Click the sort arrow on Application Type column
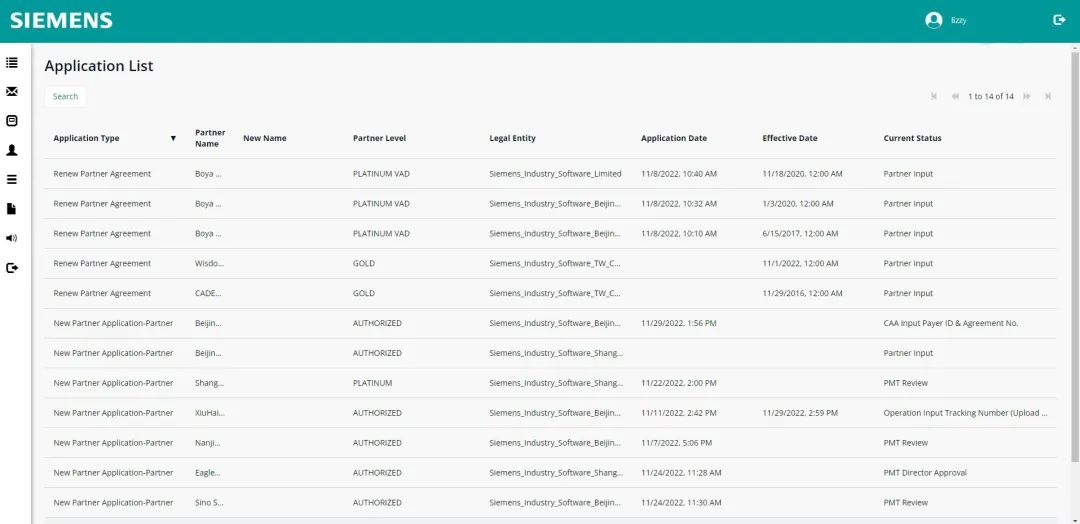 tap(173, 138)
